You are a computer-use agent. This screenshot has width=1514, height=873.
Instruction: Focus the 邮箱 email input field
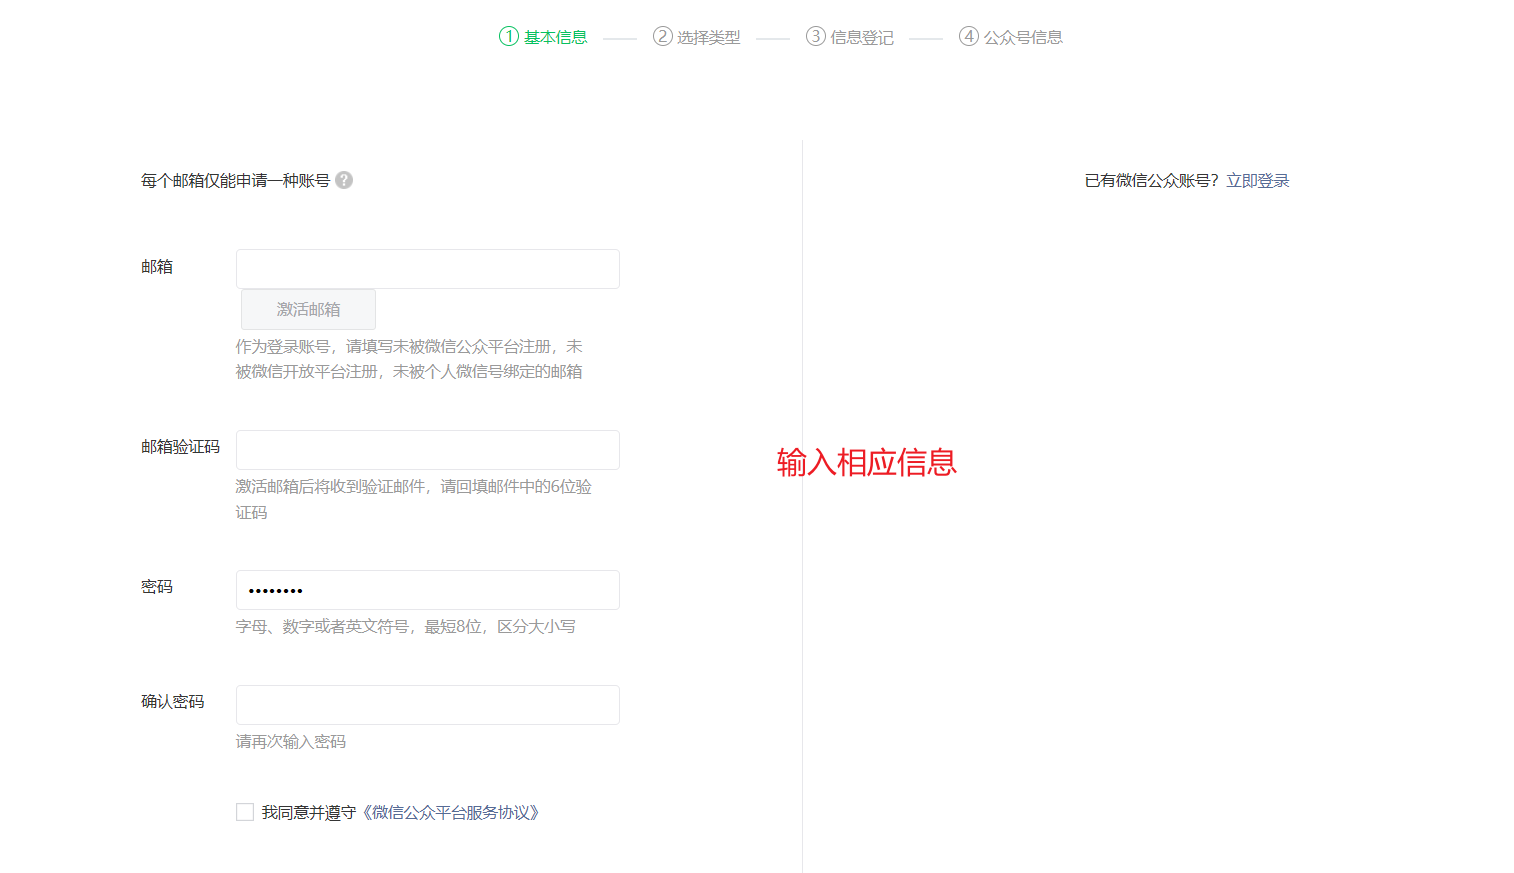click(x=427, y=269)
